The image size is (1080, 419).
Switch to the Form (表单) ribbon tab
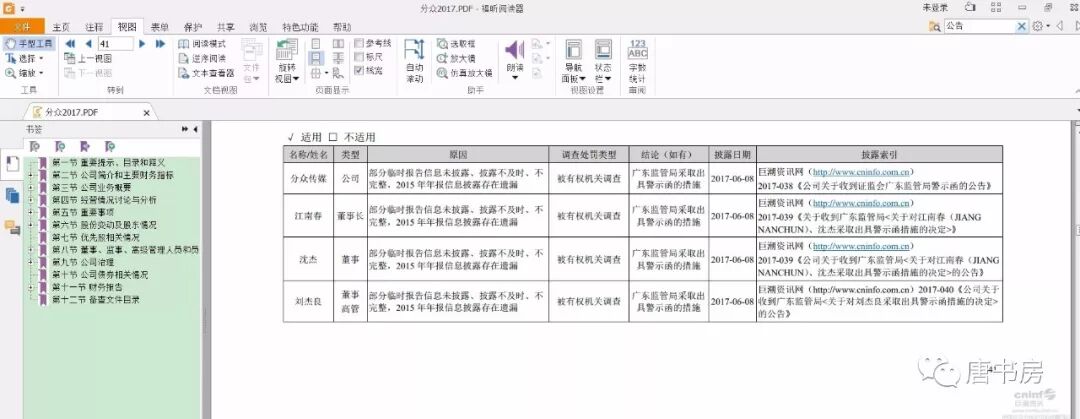tap(160, 27)
